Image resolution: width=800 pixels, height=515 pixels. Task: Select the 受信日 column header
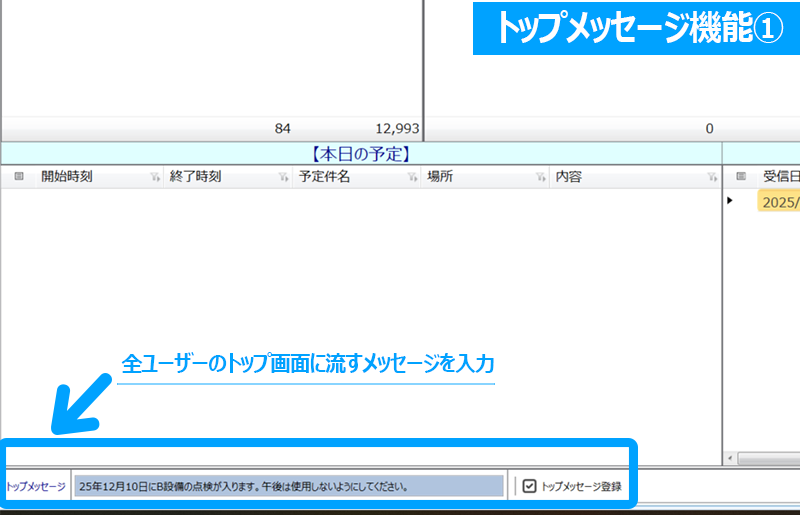(781, 177)
